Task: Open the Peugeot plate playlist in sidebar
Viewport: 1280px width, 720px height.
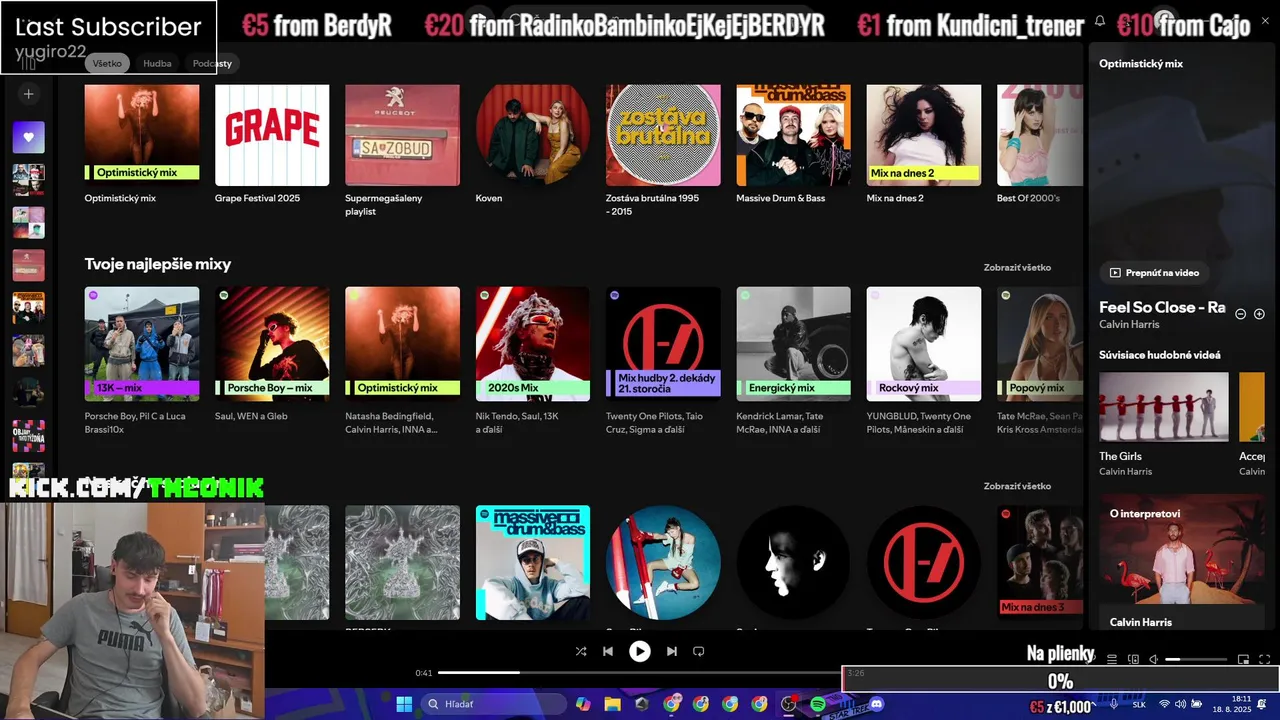Action: pos(28,265)
